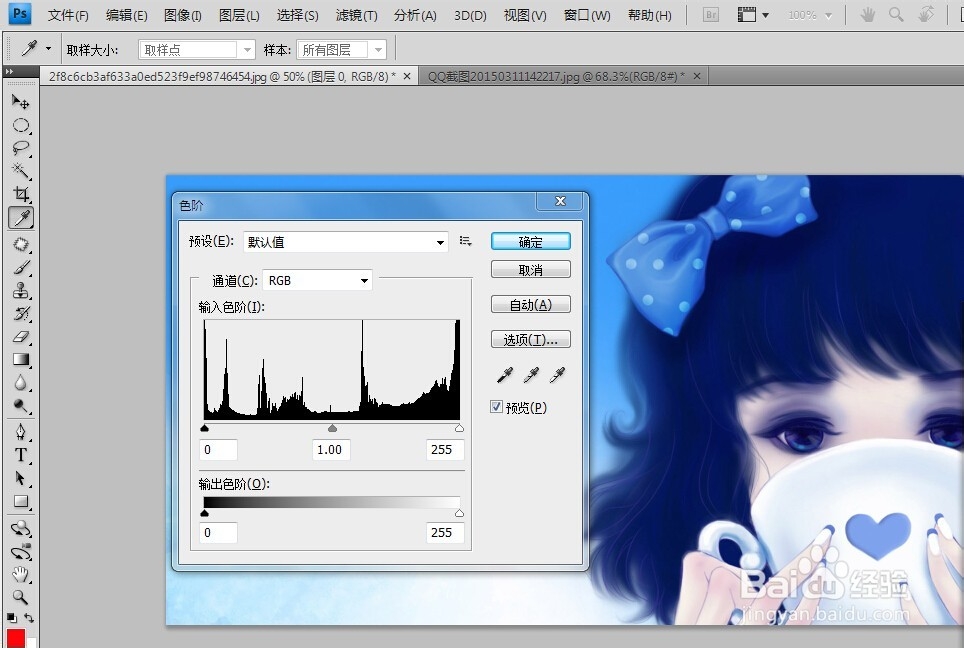Select the Hand tool in toolbox

(x=20, y=575)
